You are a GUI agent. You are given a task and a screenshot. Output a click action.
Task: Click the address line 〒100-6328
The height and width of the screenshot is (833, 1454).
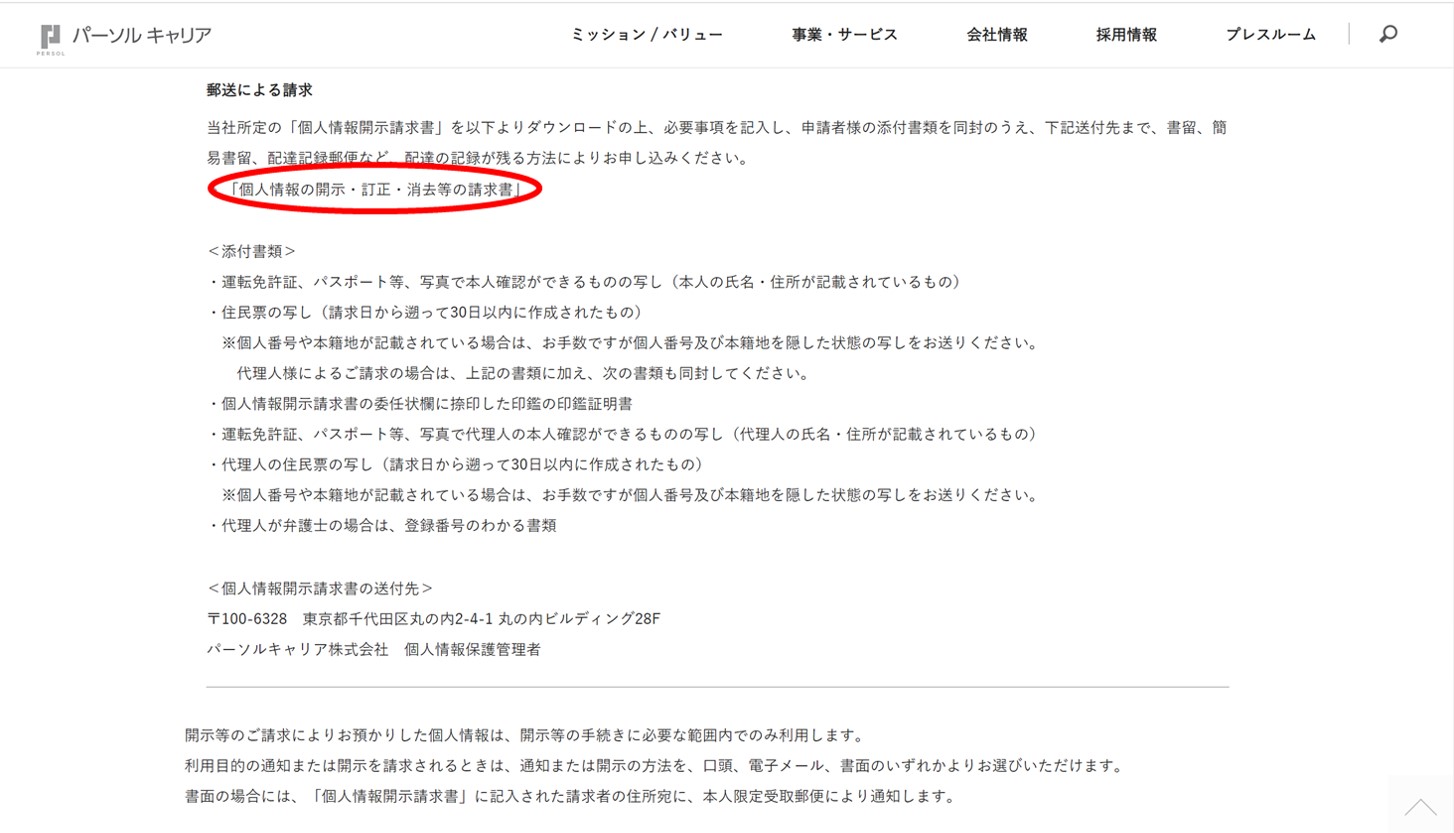click(434, 619)
